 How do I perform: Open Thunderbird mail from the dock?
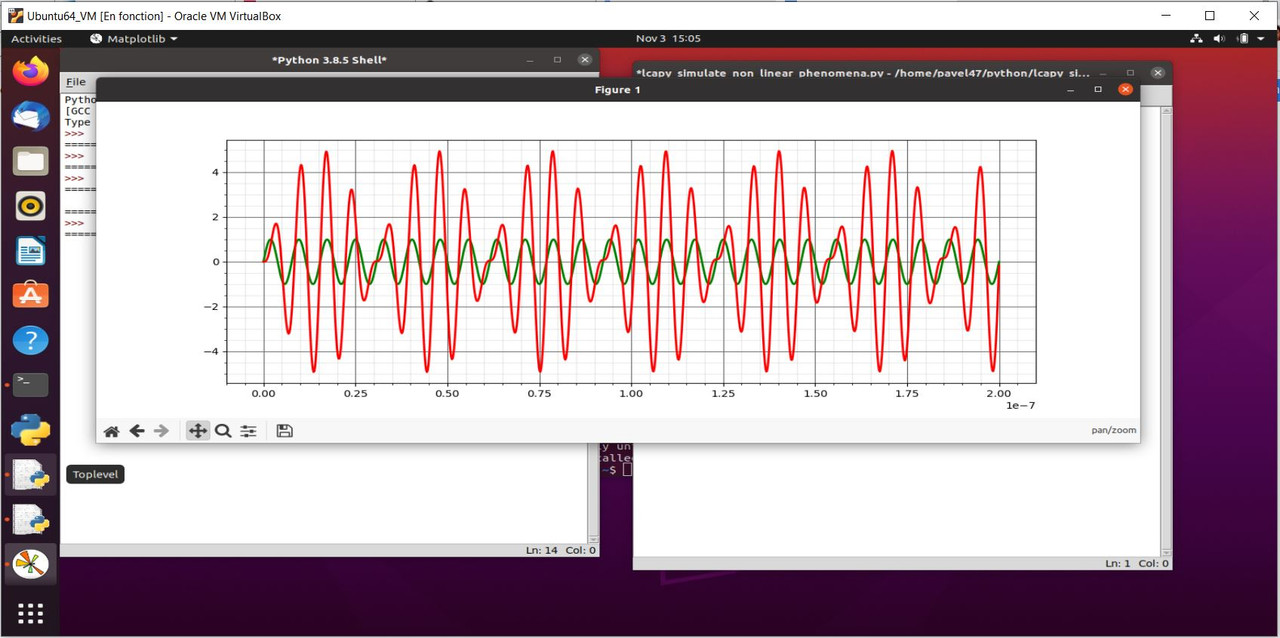coord(30,116)
